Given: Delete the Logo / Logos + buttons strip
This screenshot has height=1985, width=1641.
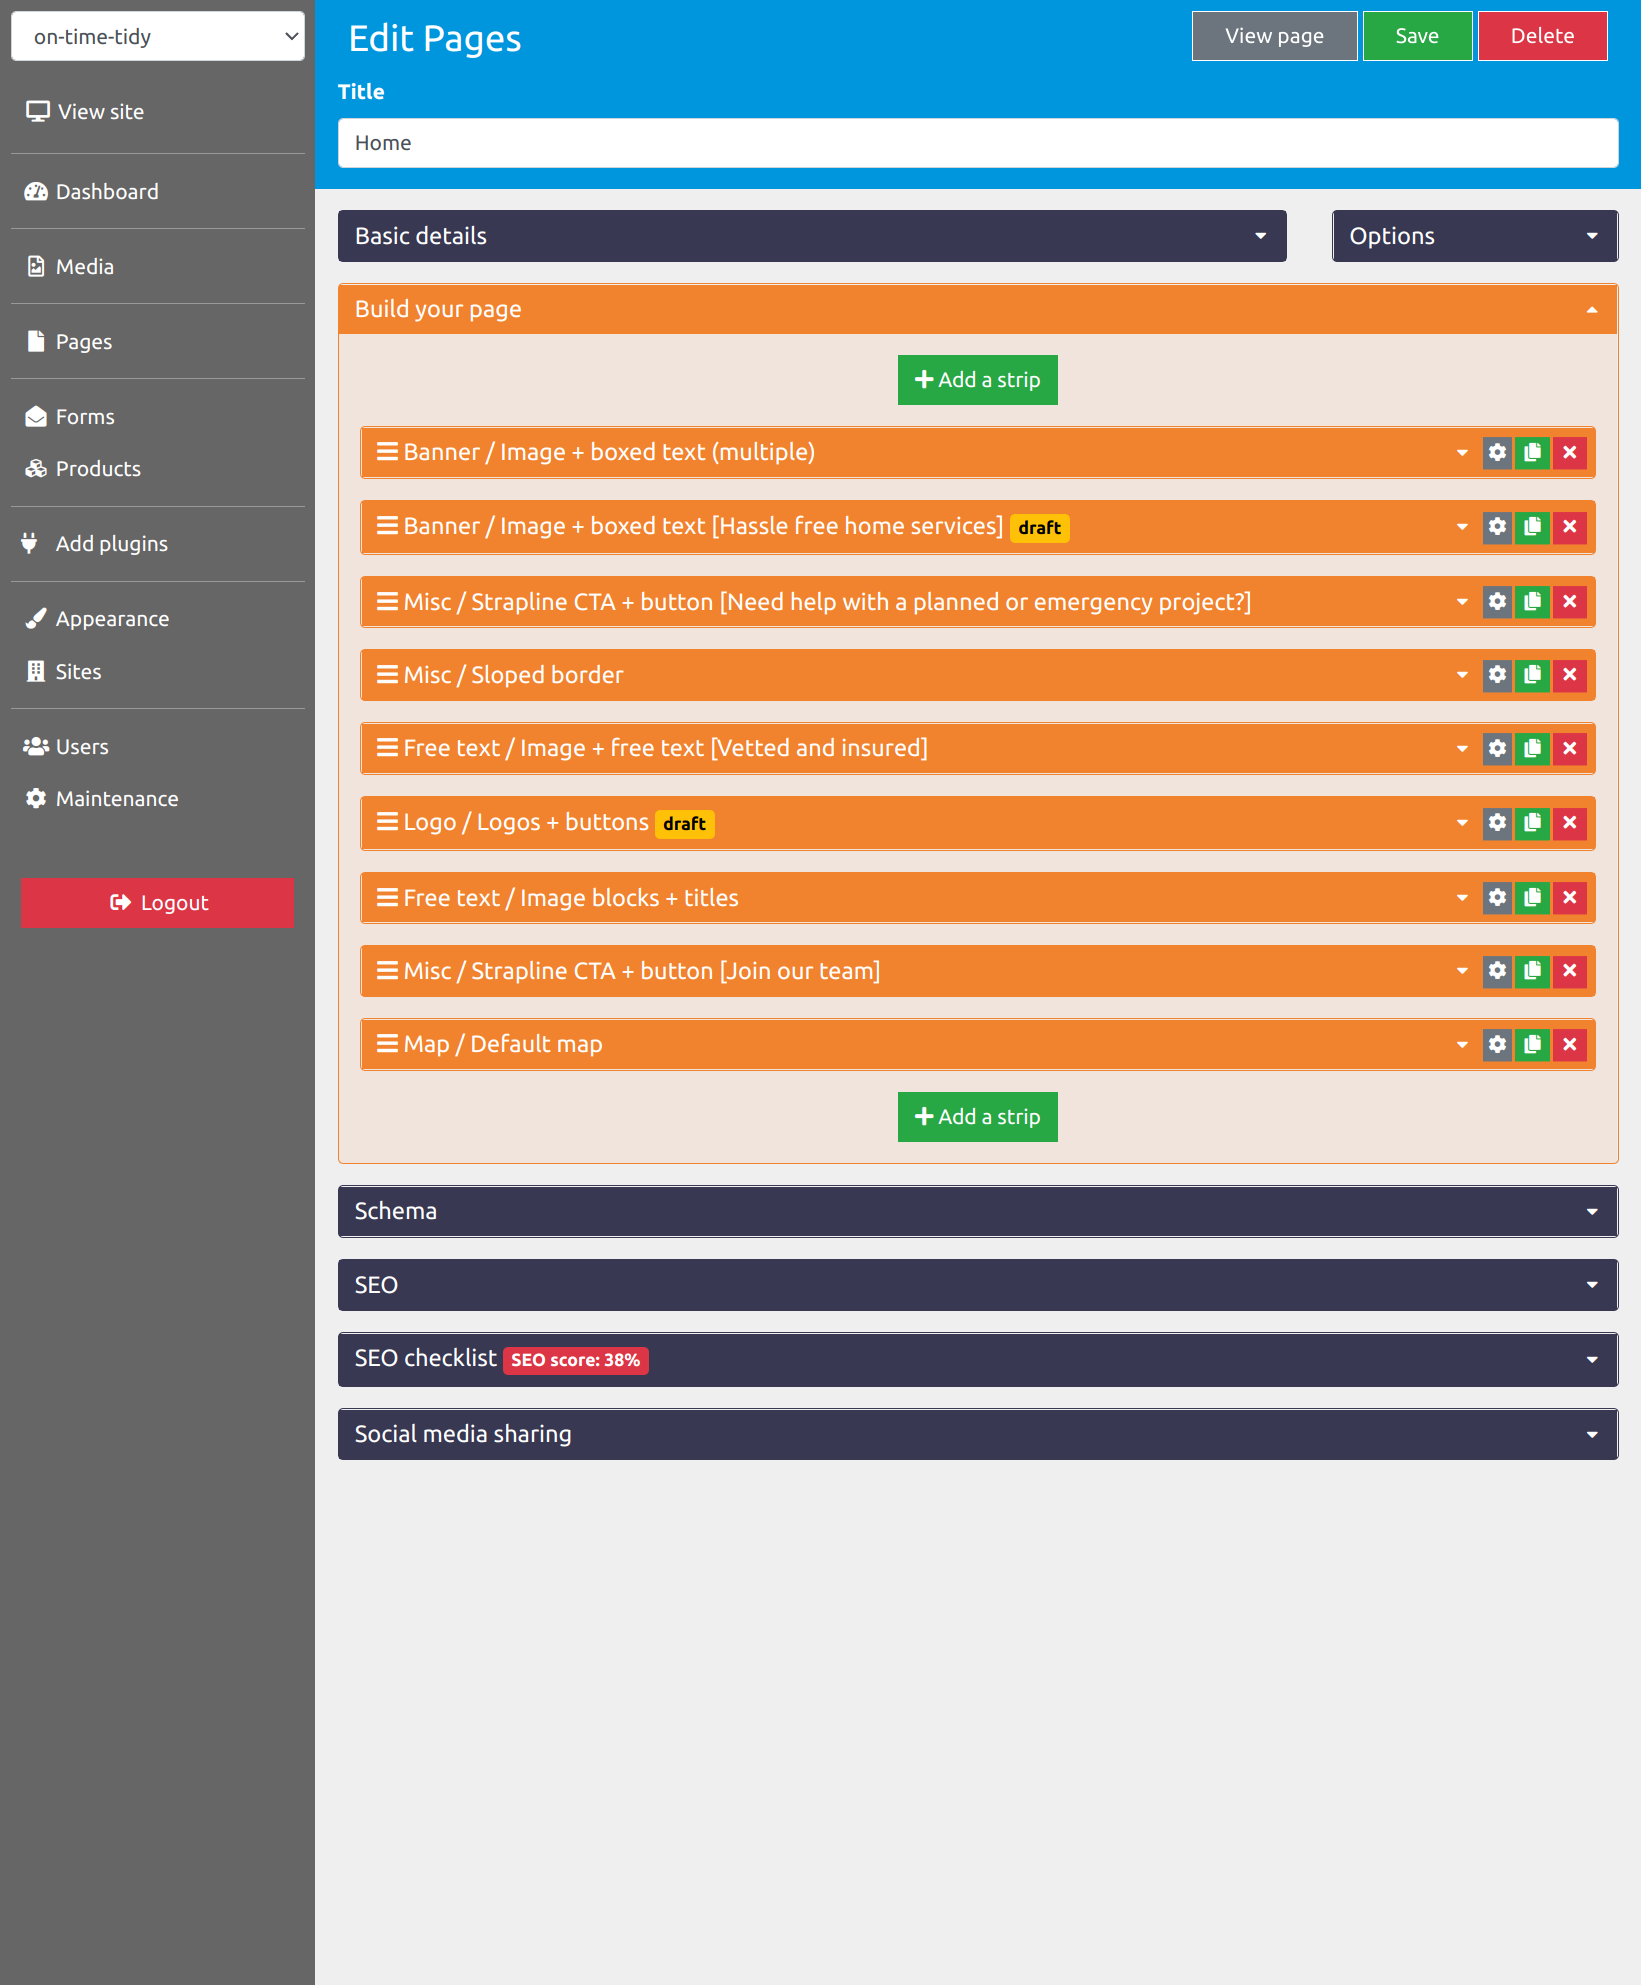Looking at the screenshot, I should click(1570, 823).
